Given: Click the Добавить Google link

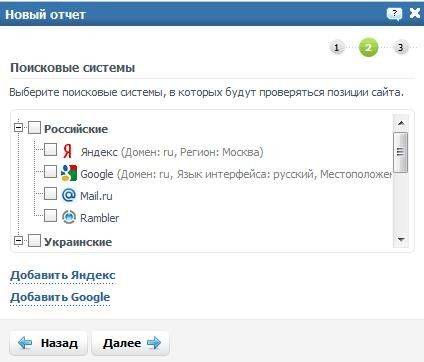Looking at the screenshot, I should click(60, 297).
